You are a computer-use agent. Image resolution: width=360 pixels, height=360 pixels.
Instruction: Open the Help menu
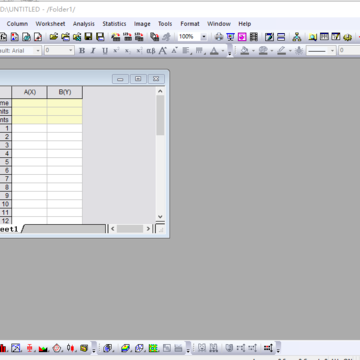tap(245, 24)
